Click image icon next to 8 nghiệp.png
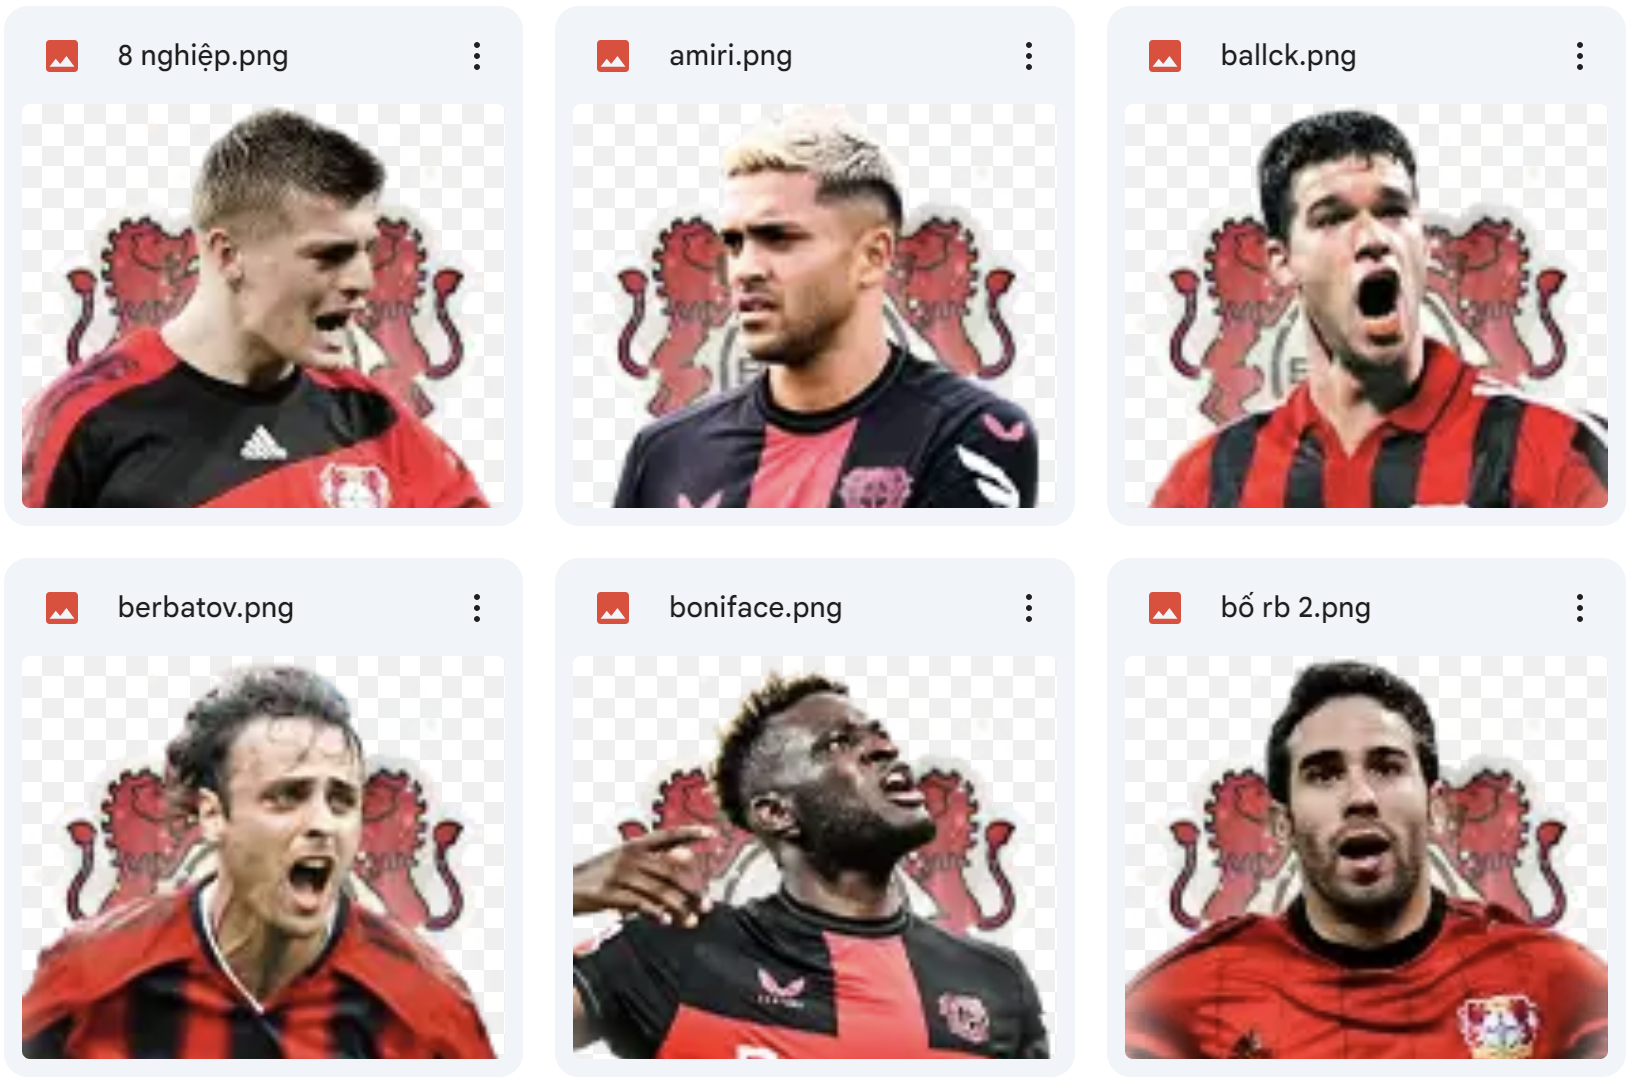 tap(62, 56)
